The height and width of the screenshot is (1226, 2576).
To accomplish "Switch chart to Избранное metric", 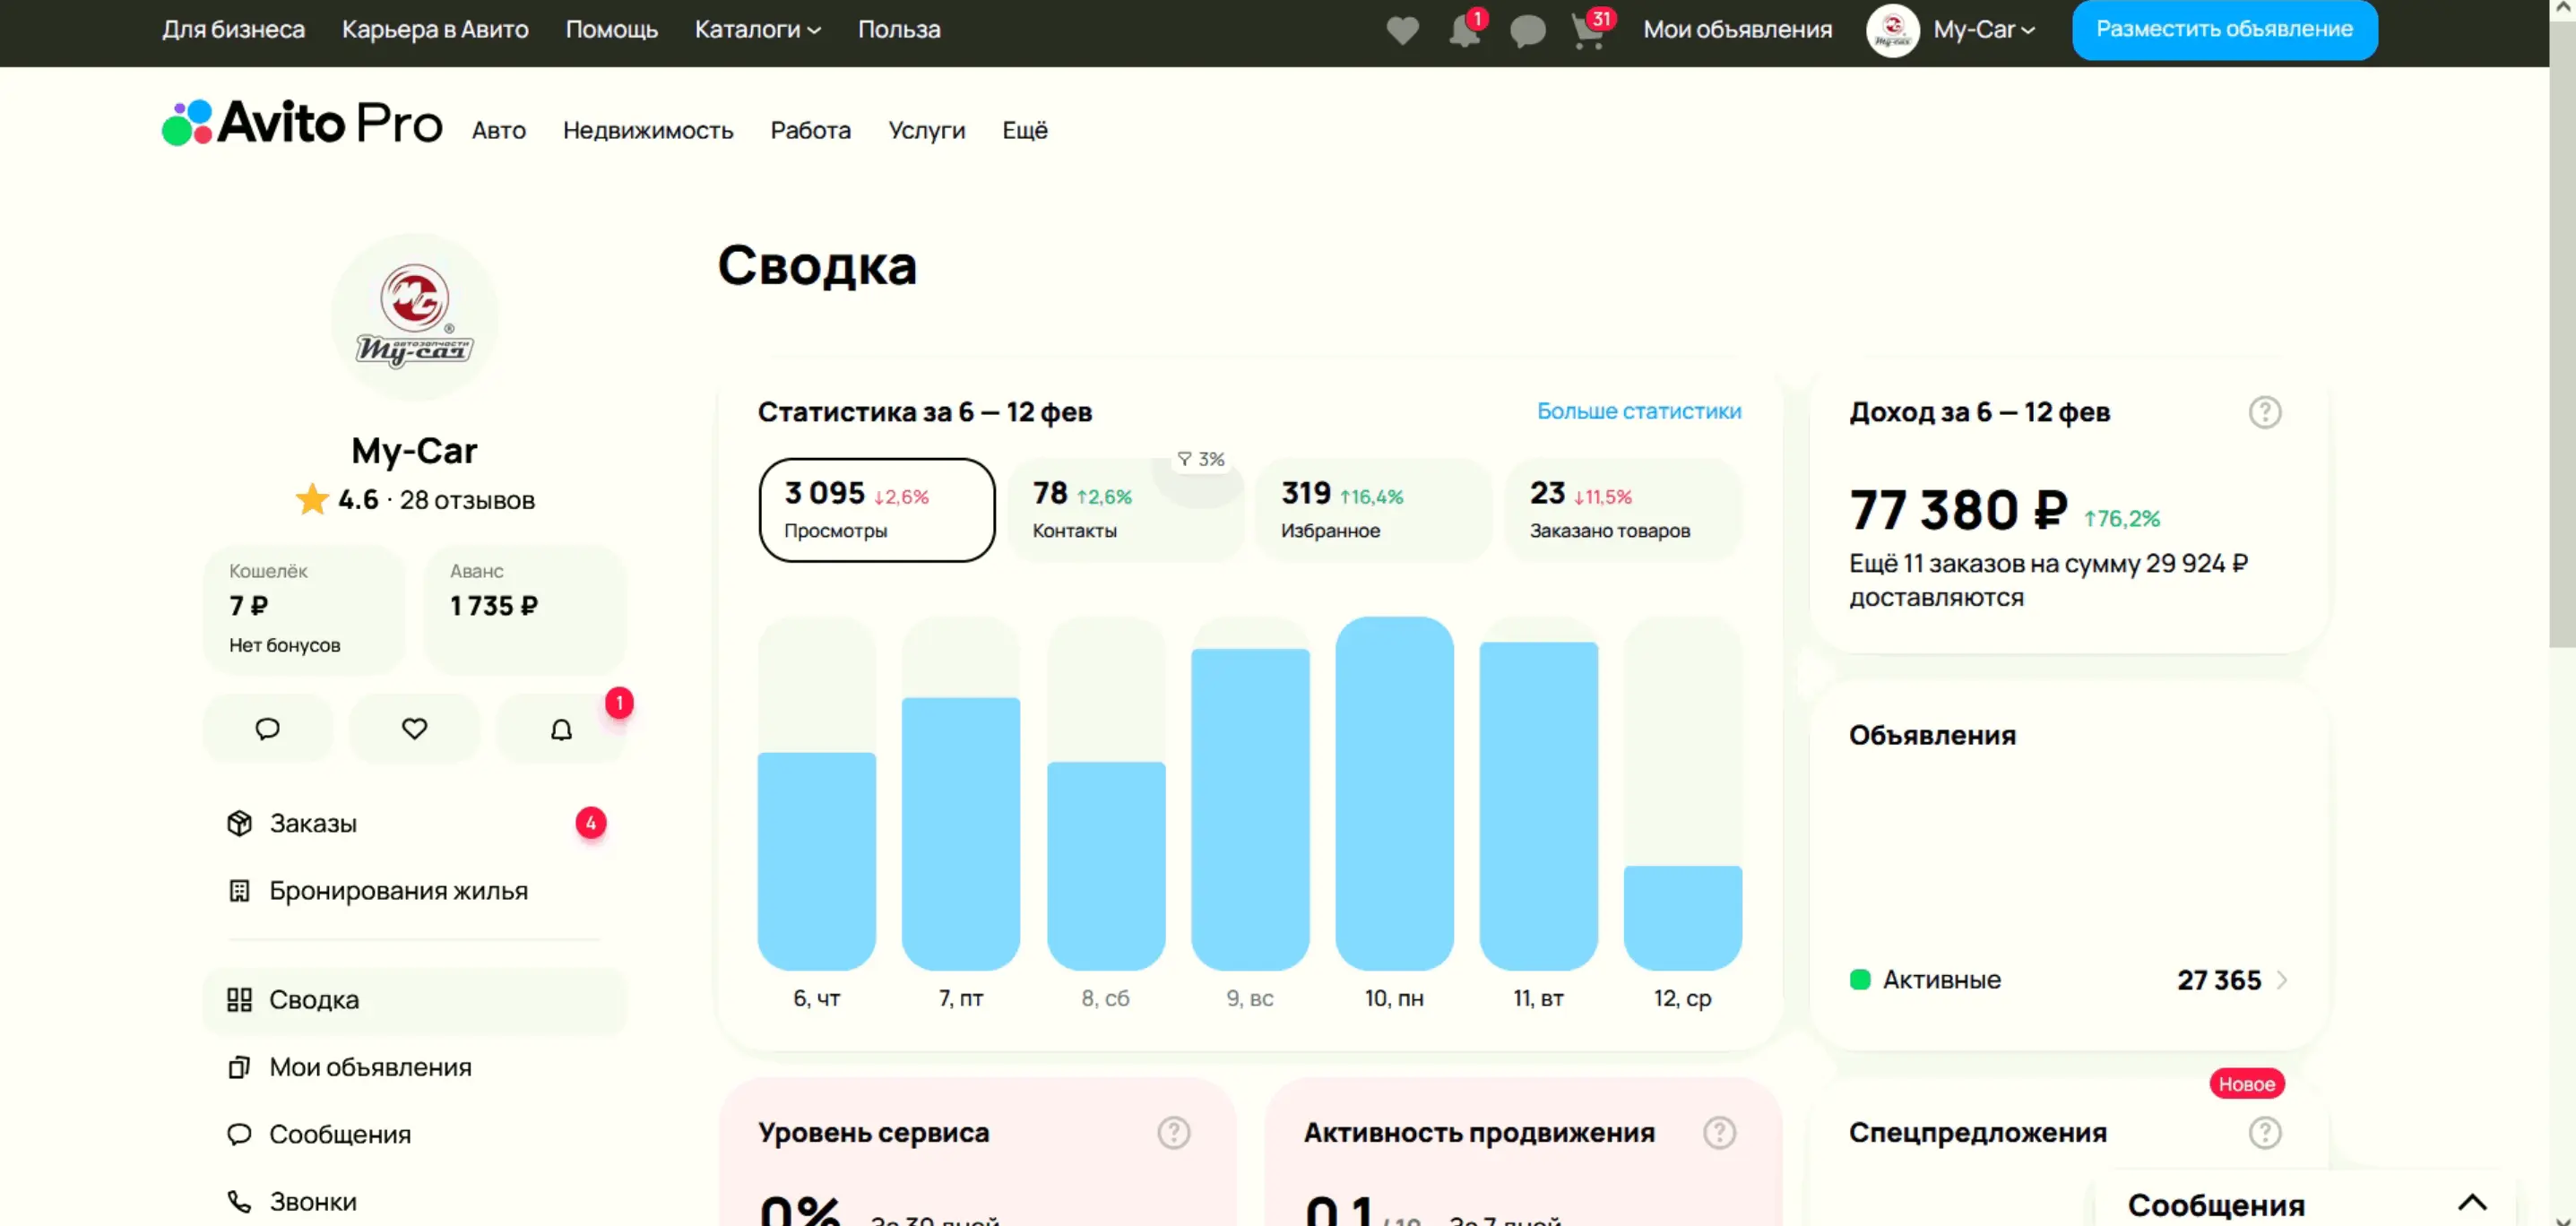I will click(1372, 510).
